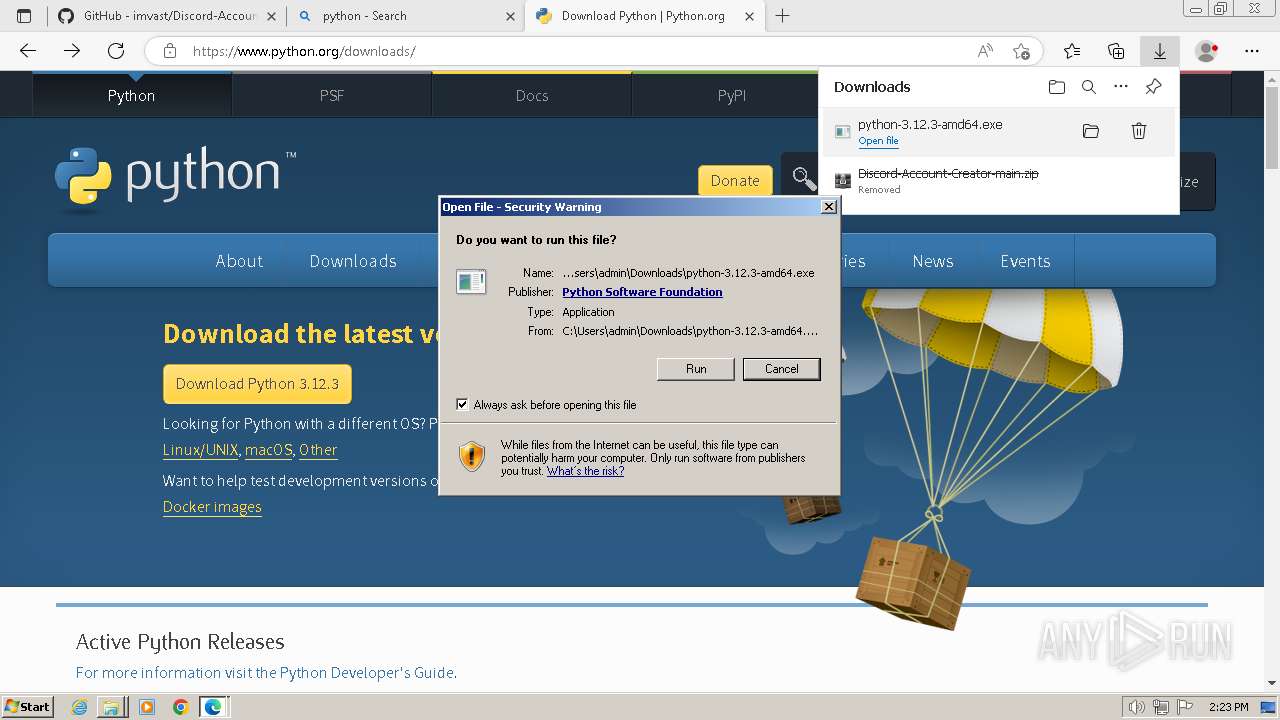The width and height of the screenshot is (1280, 720).
Task: Close the Security Warning dialog with X
Action: pos(828,207)
